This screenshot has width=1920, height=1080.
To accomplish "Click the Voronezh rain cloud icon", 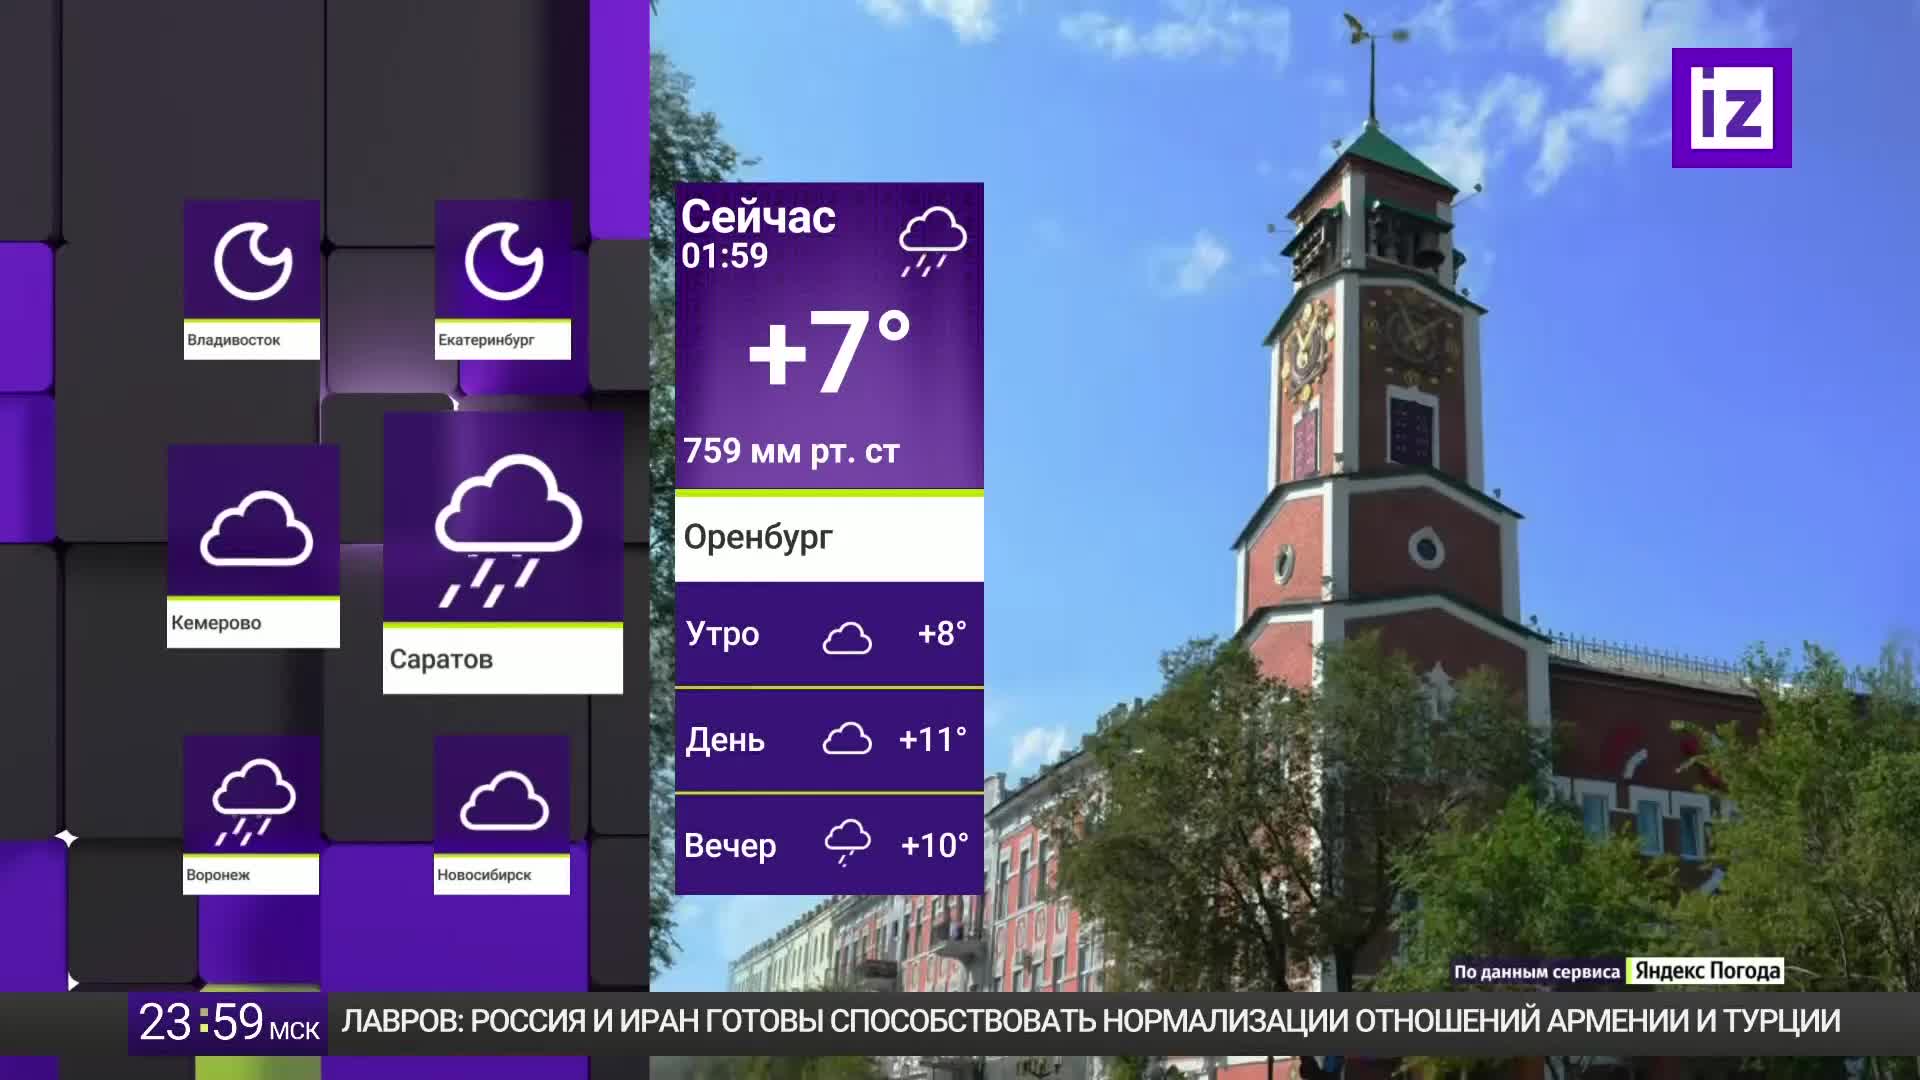I will [253, 803].
